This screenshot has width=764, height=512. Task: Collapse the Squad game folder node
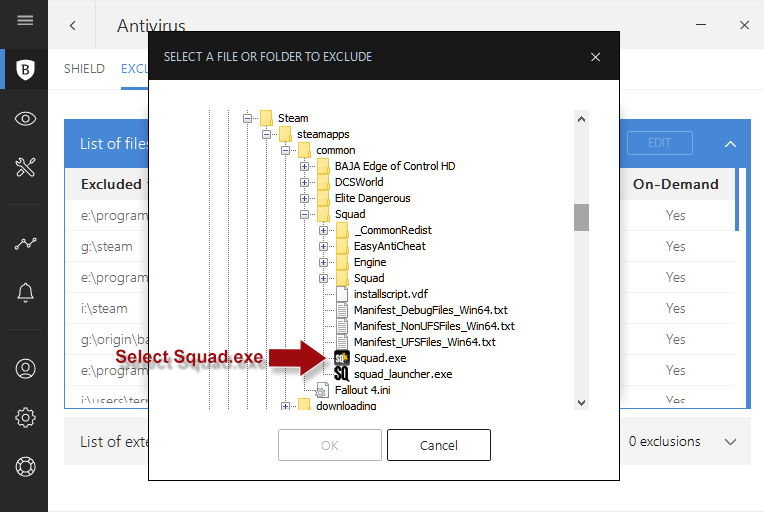point(304,214)
